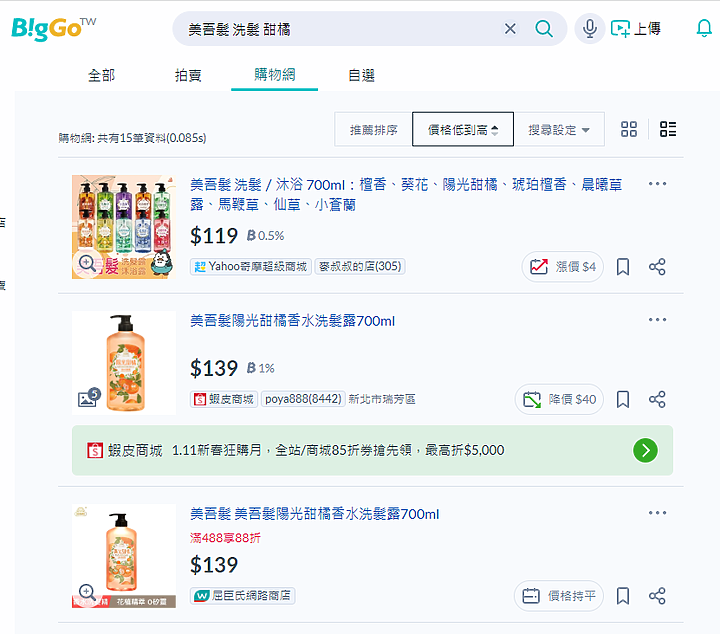View price history 漲價 $4

pyautogui.click(x=562, y=267)
